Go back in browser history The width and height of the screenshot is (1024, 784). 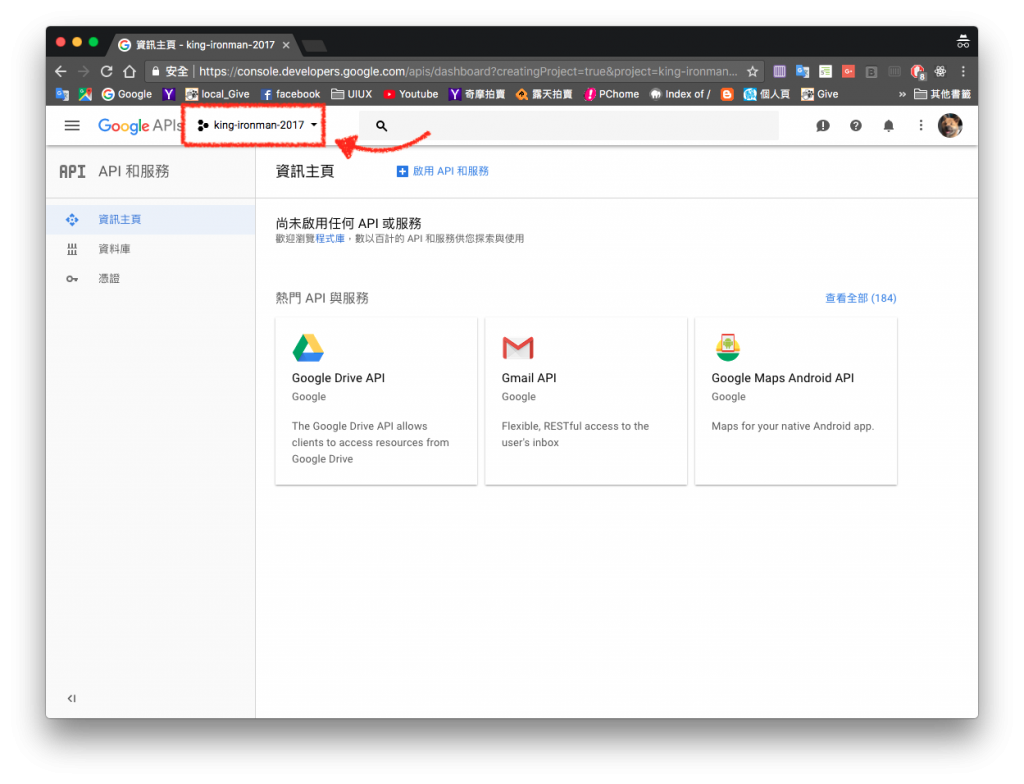(x=61, y=71)
